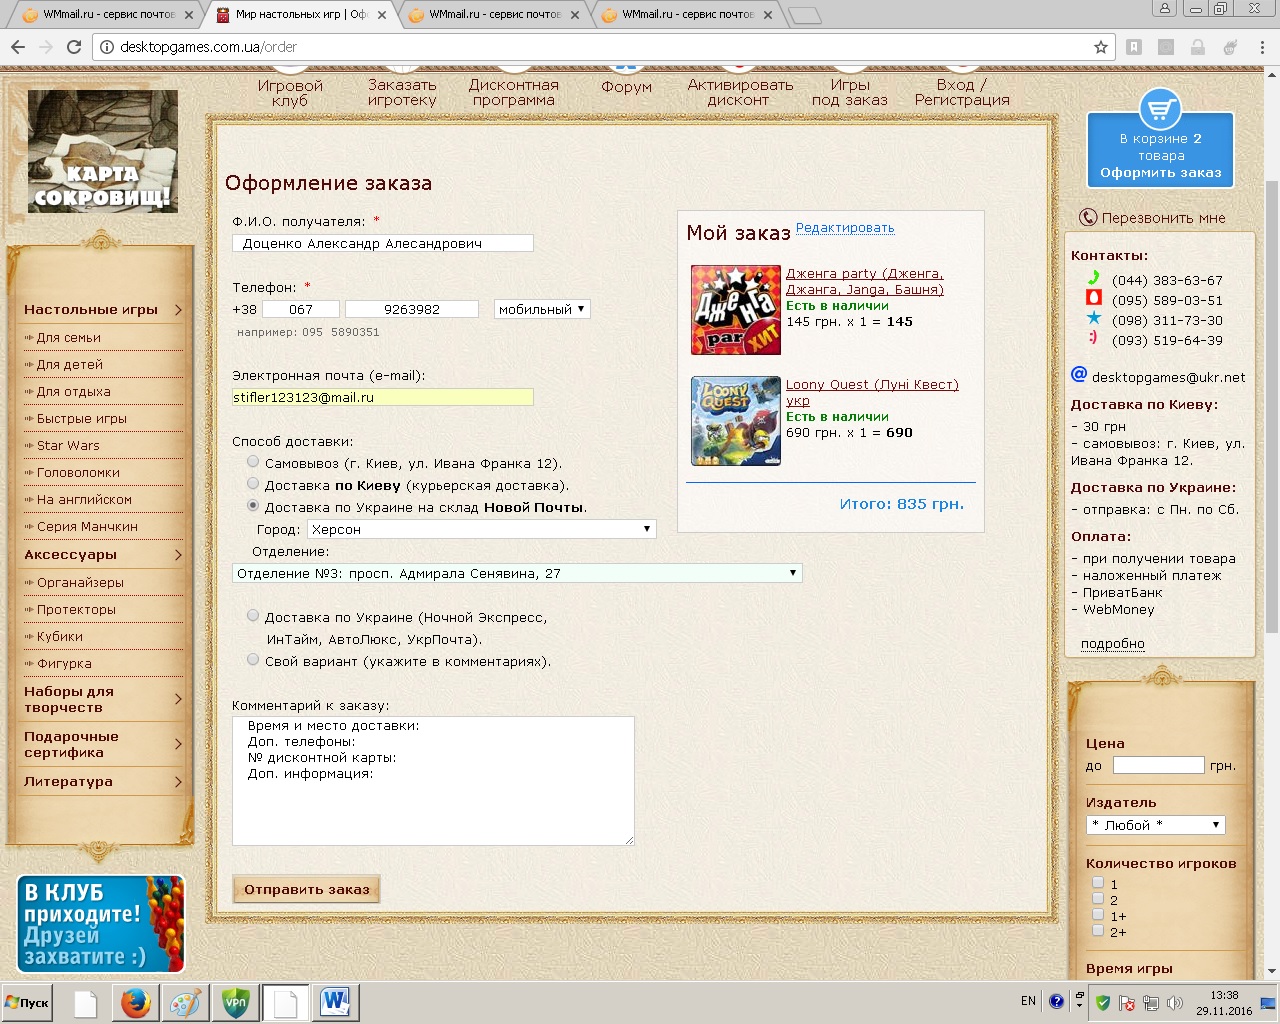The width and height of the screenshot is (1280, 1024).
Task: Click the Ф.И.О. получателя input field
Action: pyautogui.click(x=383, y=243)
